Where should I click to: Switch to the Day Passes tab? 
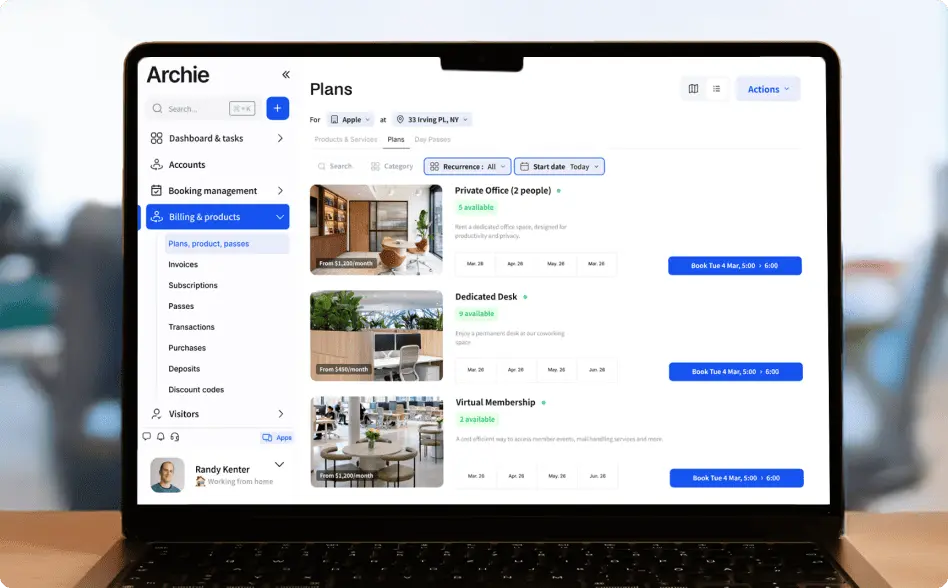432,140
